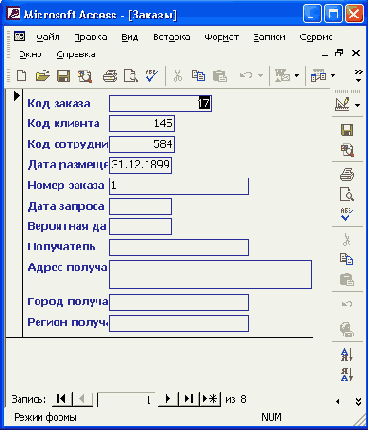Click the Получатель field
Screen dimensions: 368x430
tap(179, 247)
